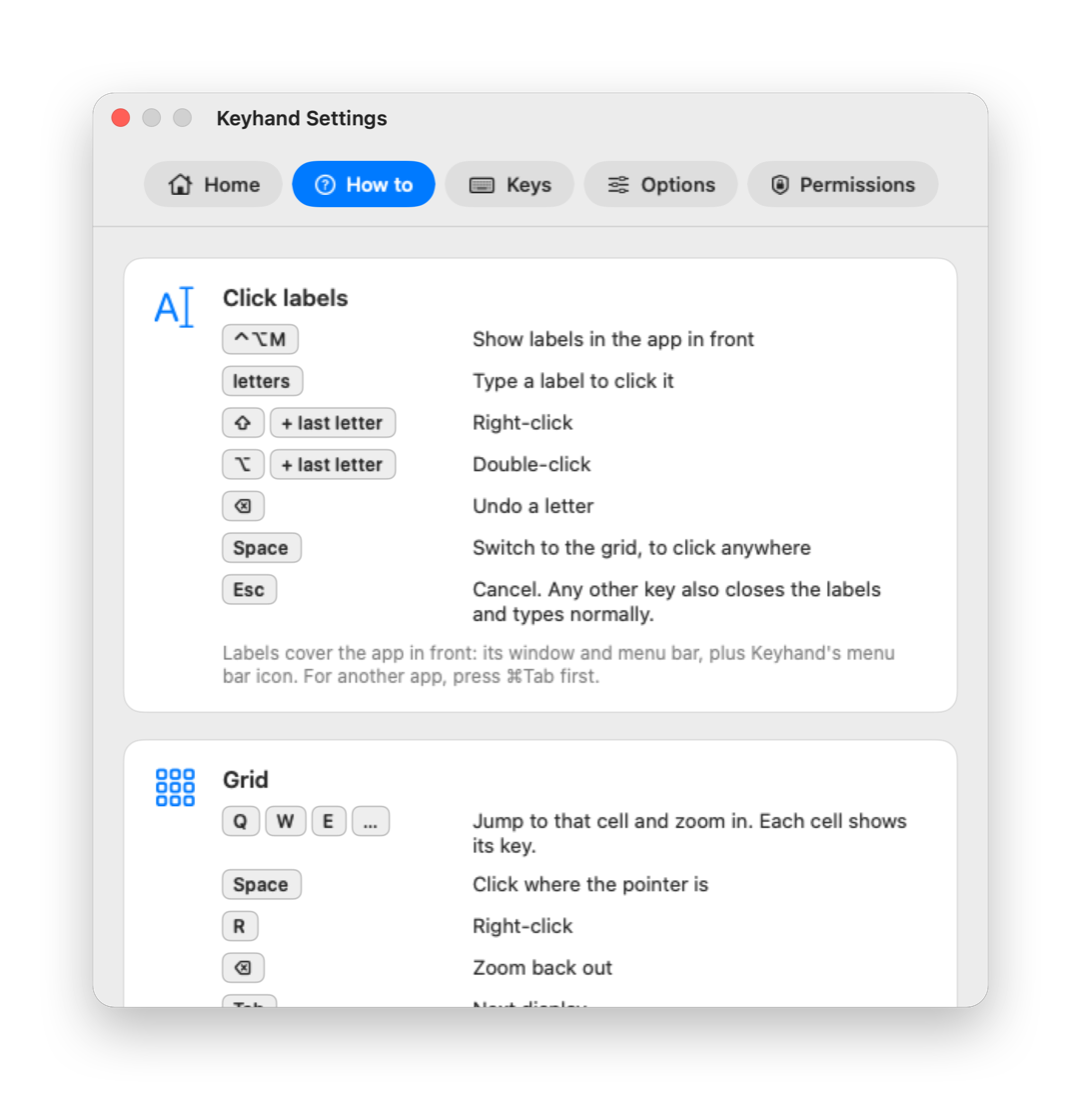The width and height of the screenshot is (1081, 1100).
Task: Click 'Jump to that cell and zoom in'
Action: pos(690,833)
